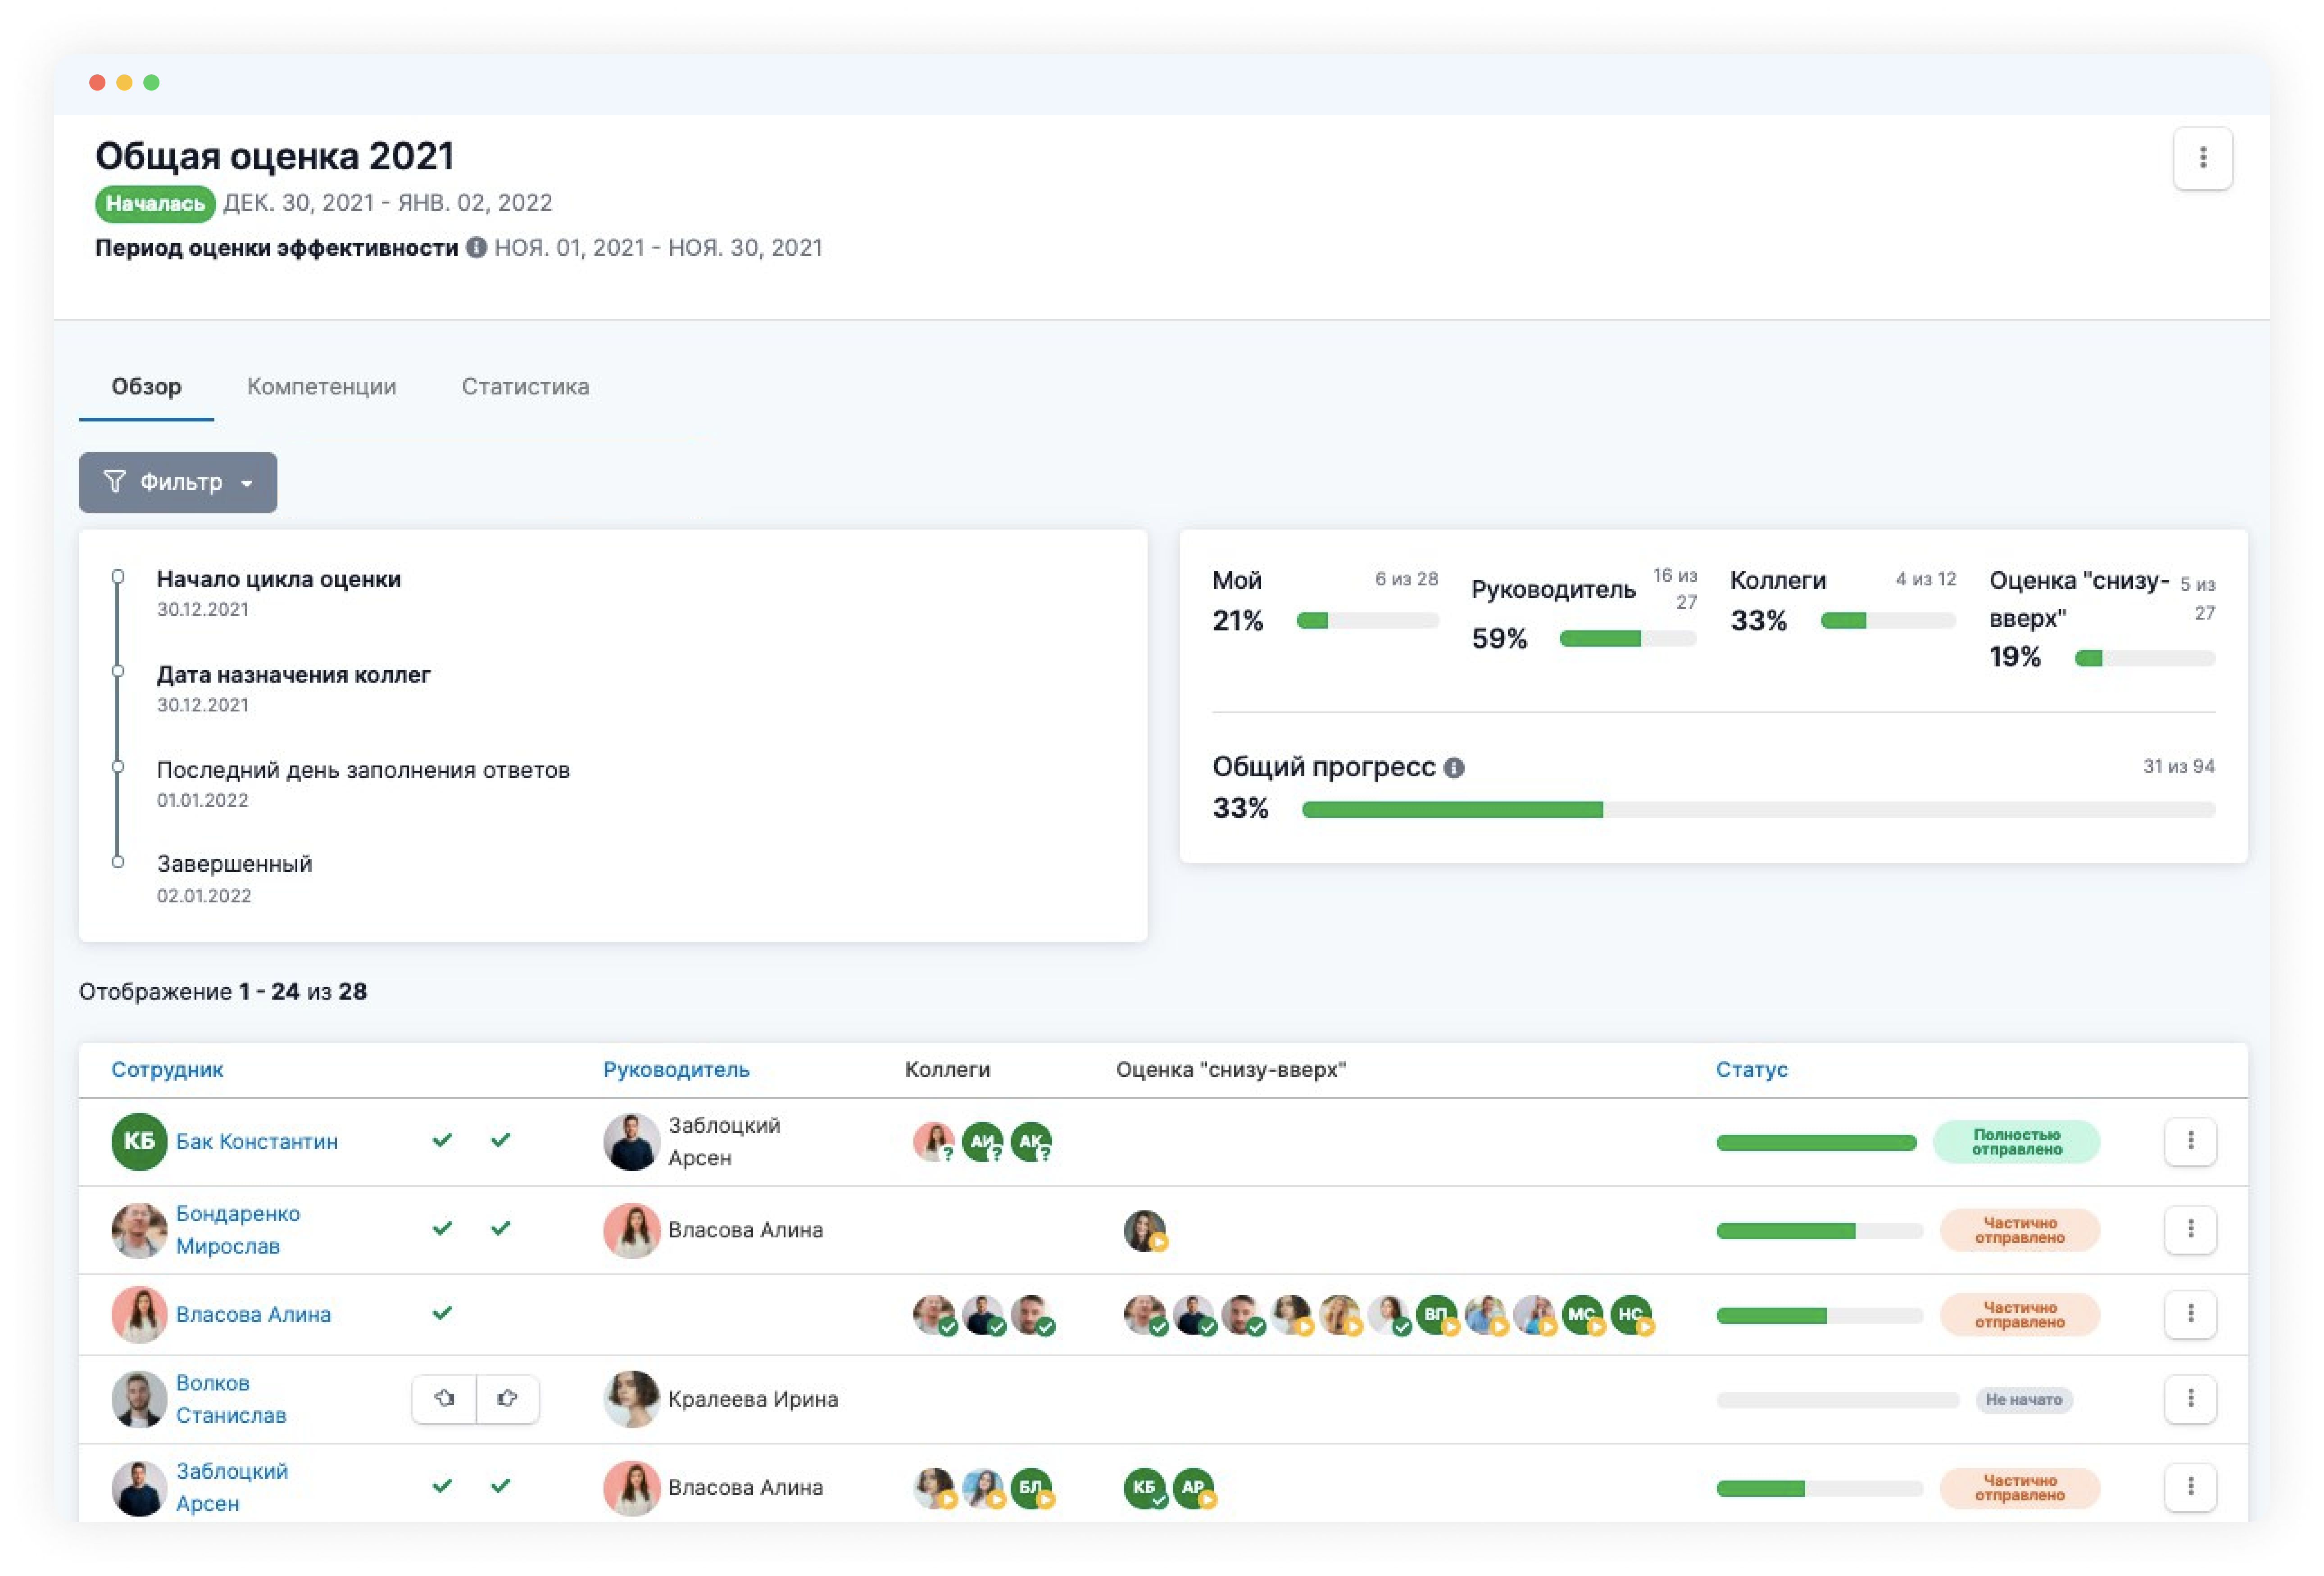Click first green checkmark in Бак Константин row

pos(442,1140)
